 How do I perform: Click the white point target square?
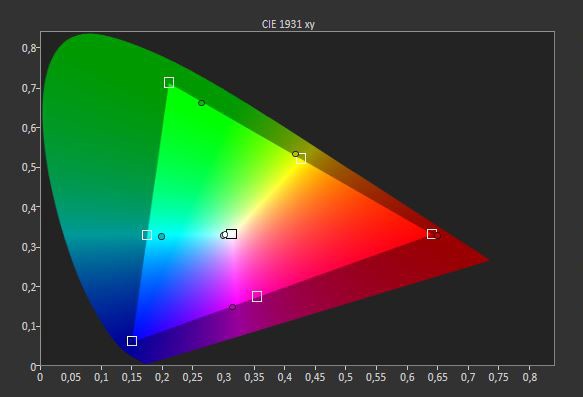[232, 234]
